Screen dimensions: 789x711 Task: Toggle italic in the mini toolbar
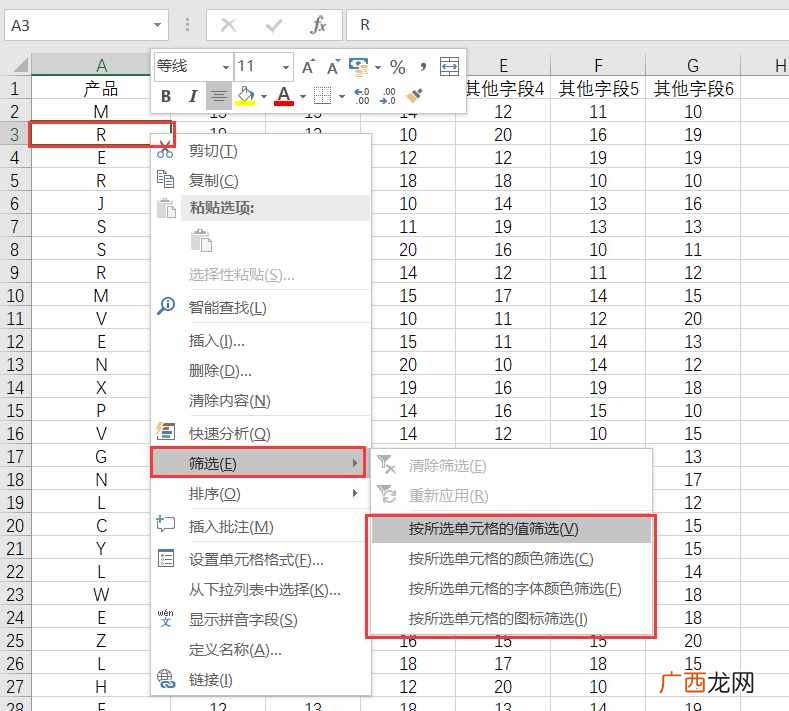193,96
